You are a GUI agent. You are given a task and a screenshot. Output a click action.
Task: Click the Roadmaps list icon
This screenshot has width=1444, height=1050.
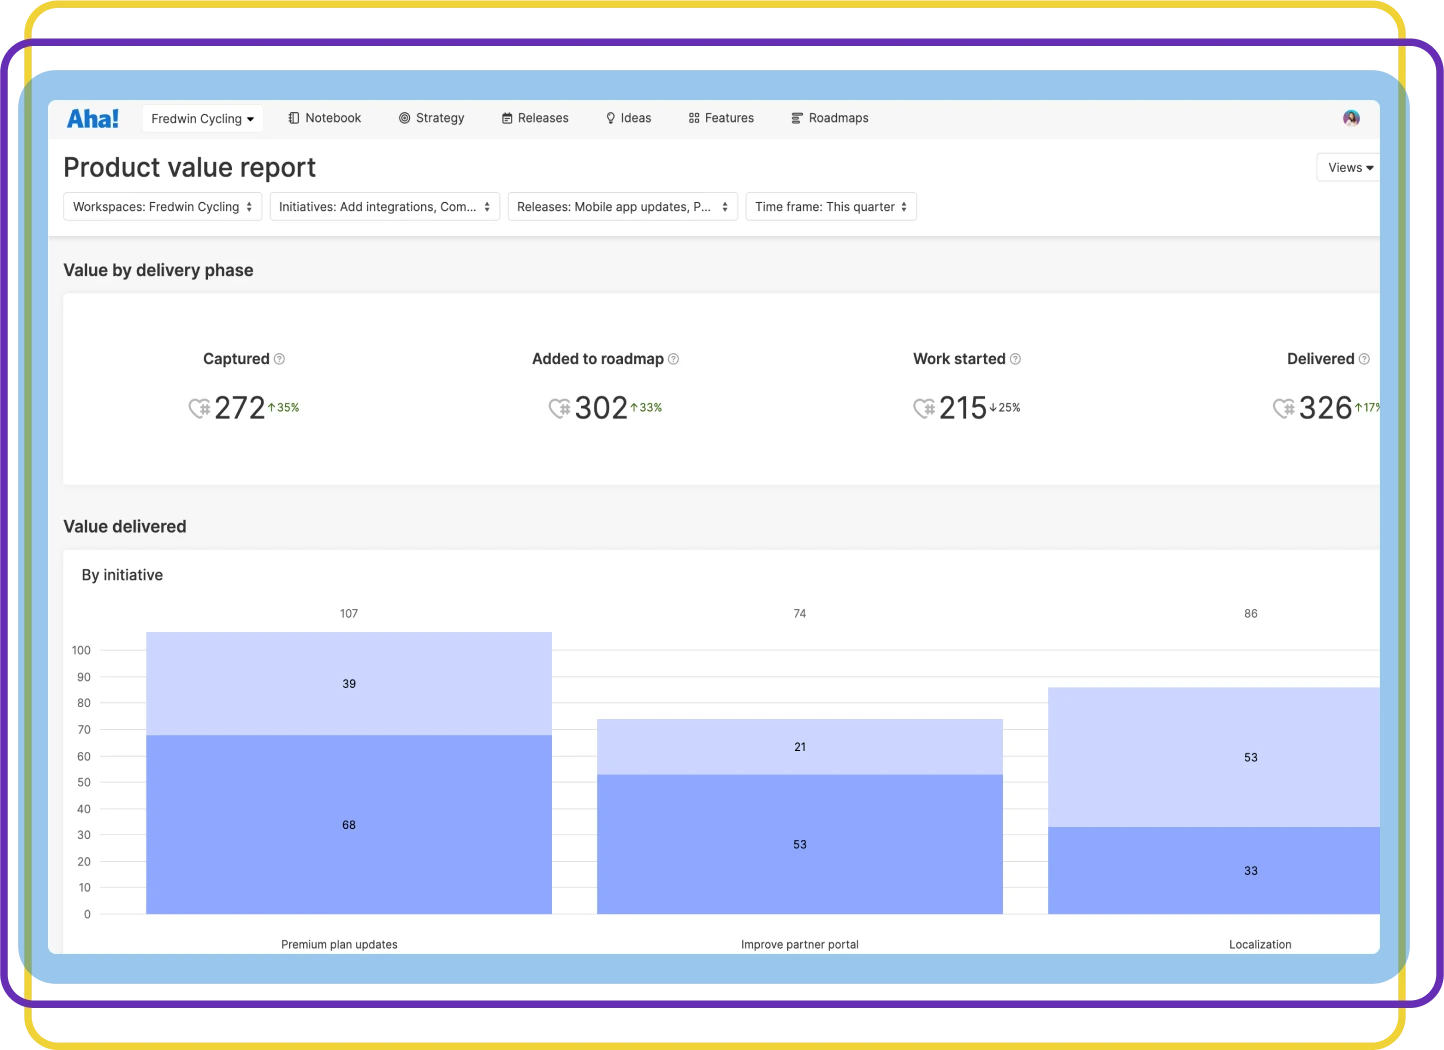(795, 117)
